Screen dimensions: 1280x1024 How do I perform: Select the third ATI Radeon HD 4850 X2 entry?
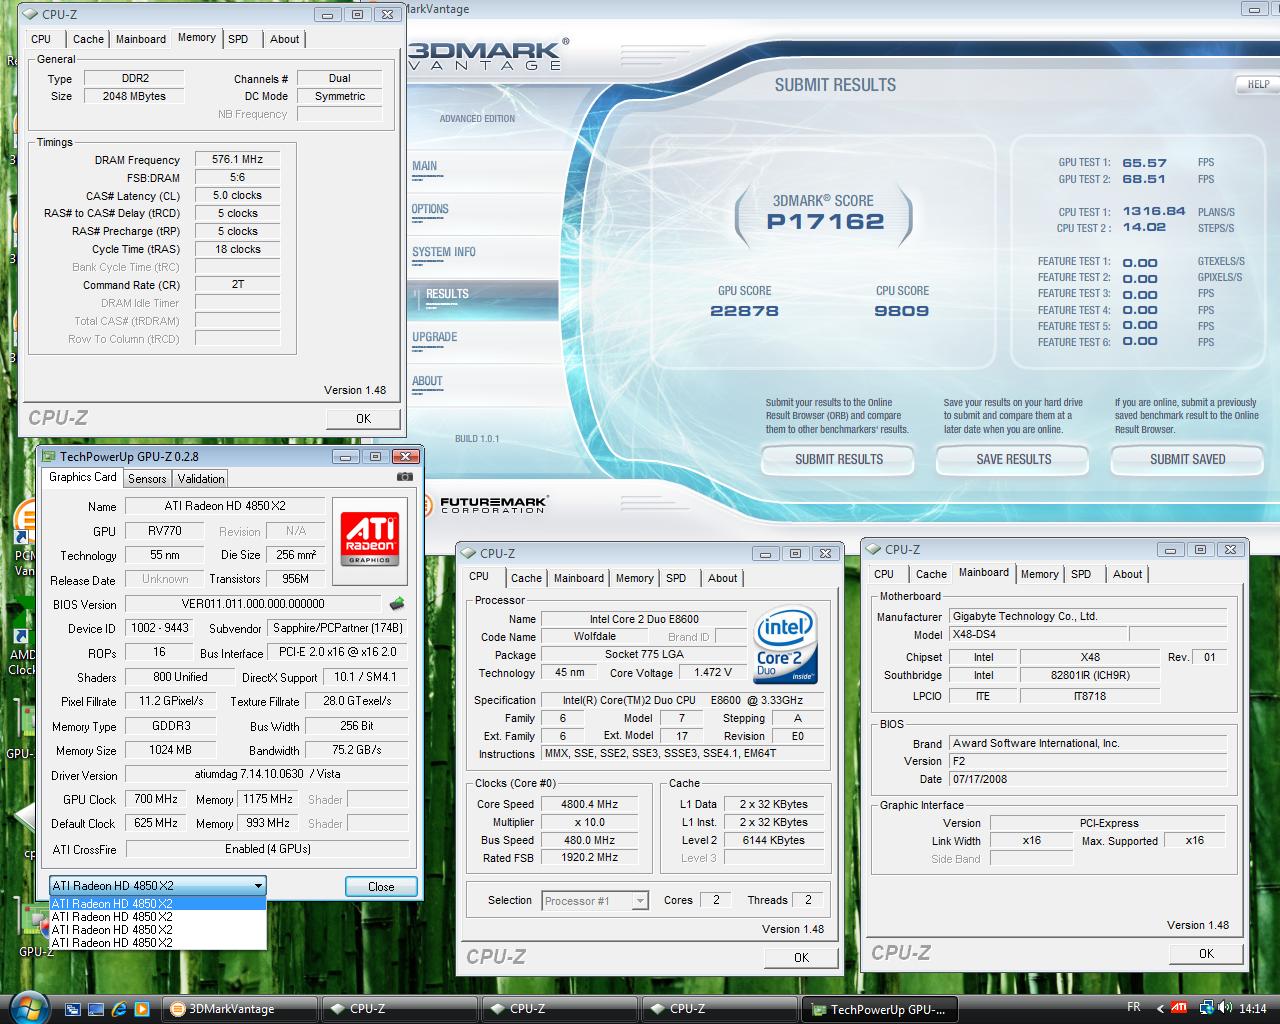pyautogui.click(x=158, y=929)
